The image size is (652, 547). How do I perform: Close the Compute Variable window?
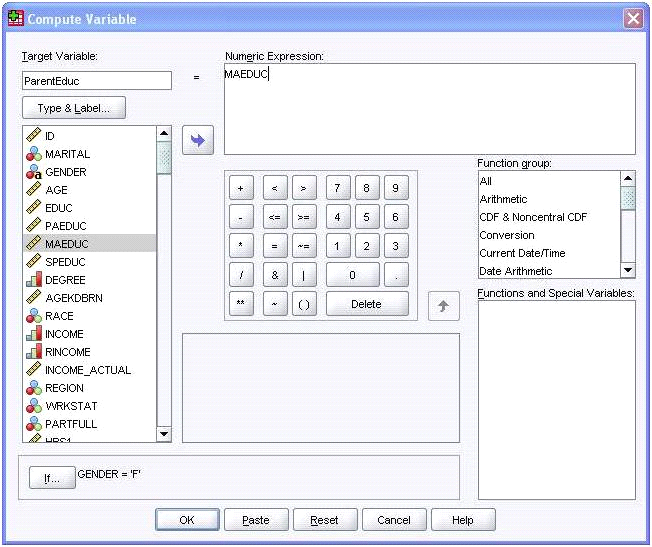[x=633, y=19]
